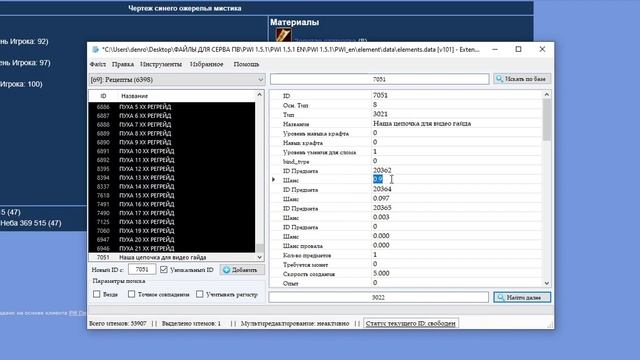Select list row ПУХА 19 ХХ РЕГРЕЙД
The height and width of the screenshot is (360, 640).
[172, 231]
